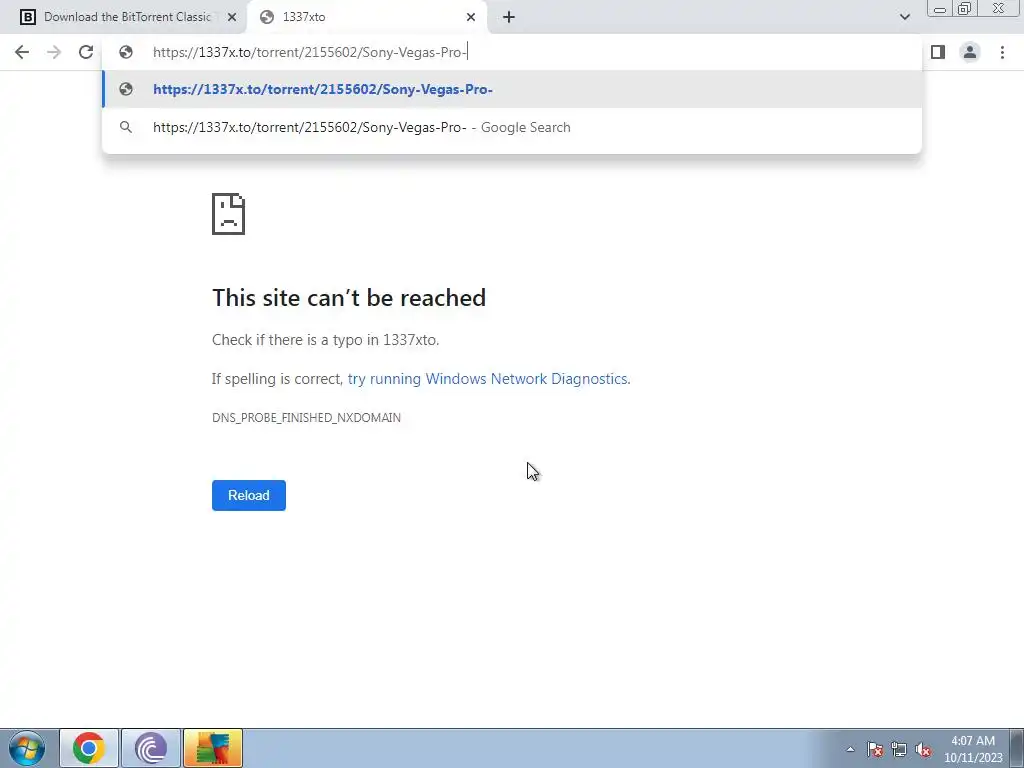Choose the 1337x.to URL autocomplete suggestion

[512, 89]
